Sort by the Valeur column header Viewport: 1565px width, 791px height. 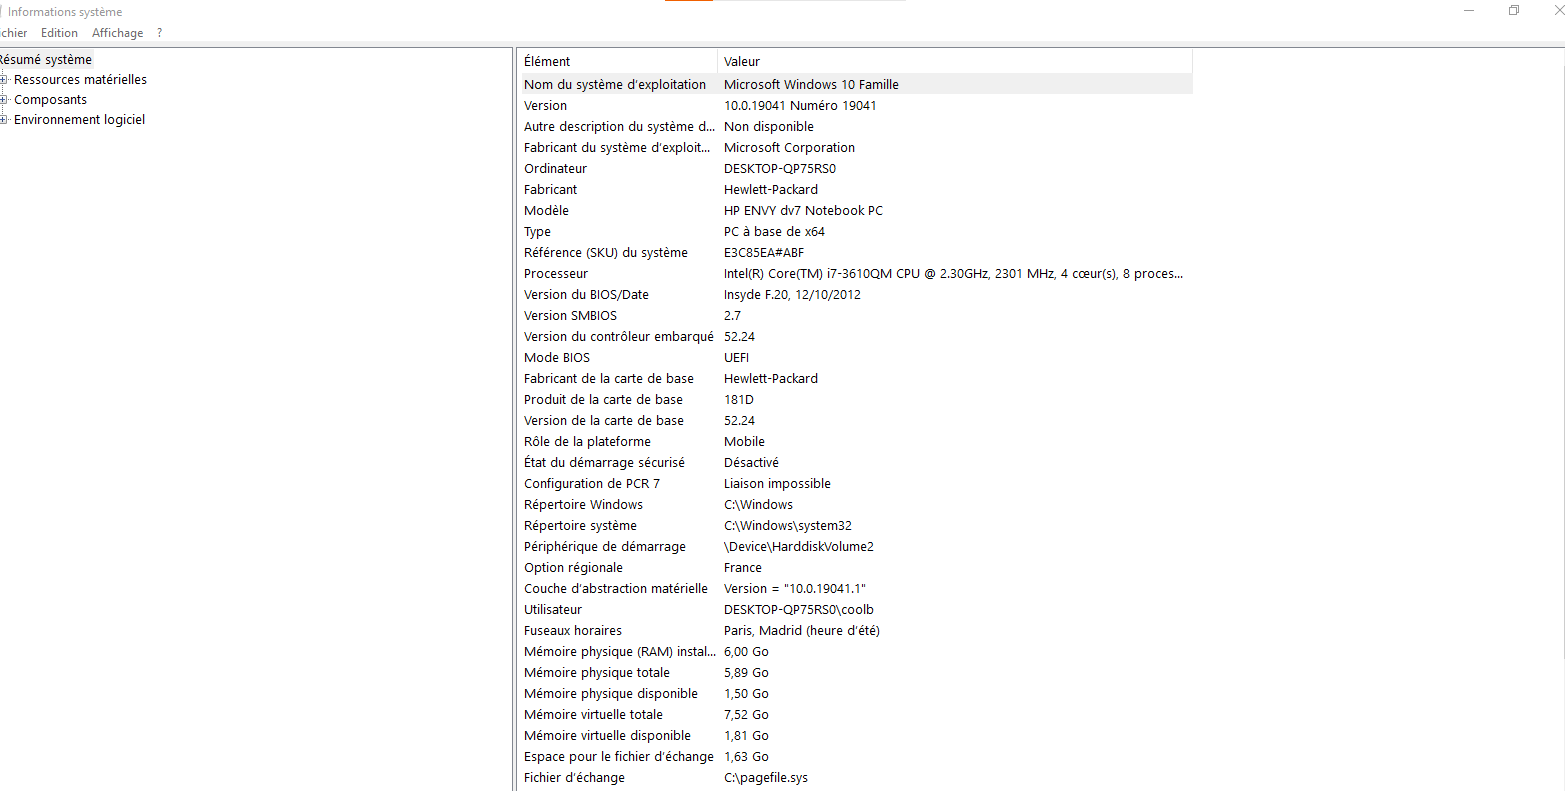[955, 61]
